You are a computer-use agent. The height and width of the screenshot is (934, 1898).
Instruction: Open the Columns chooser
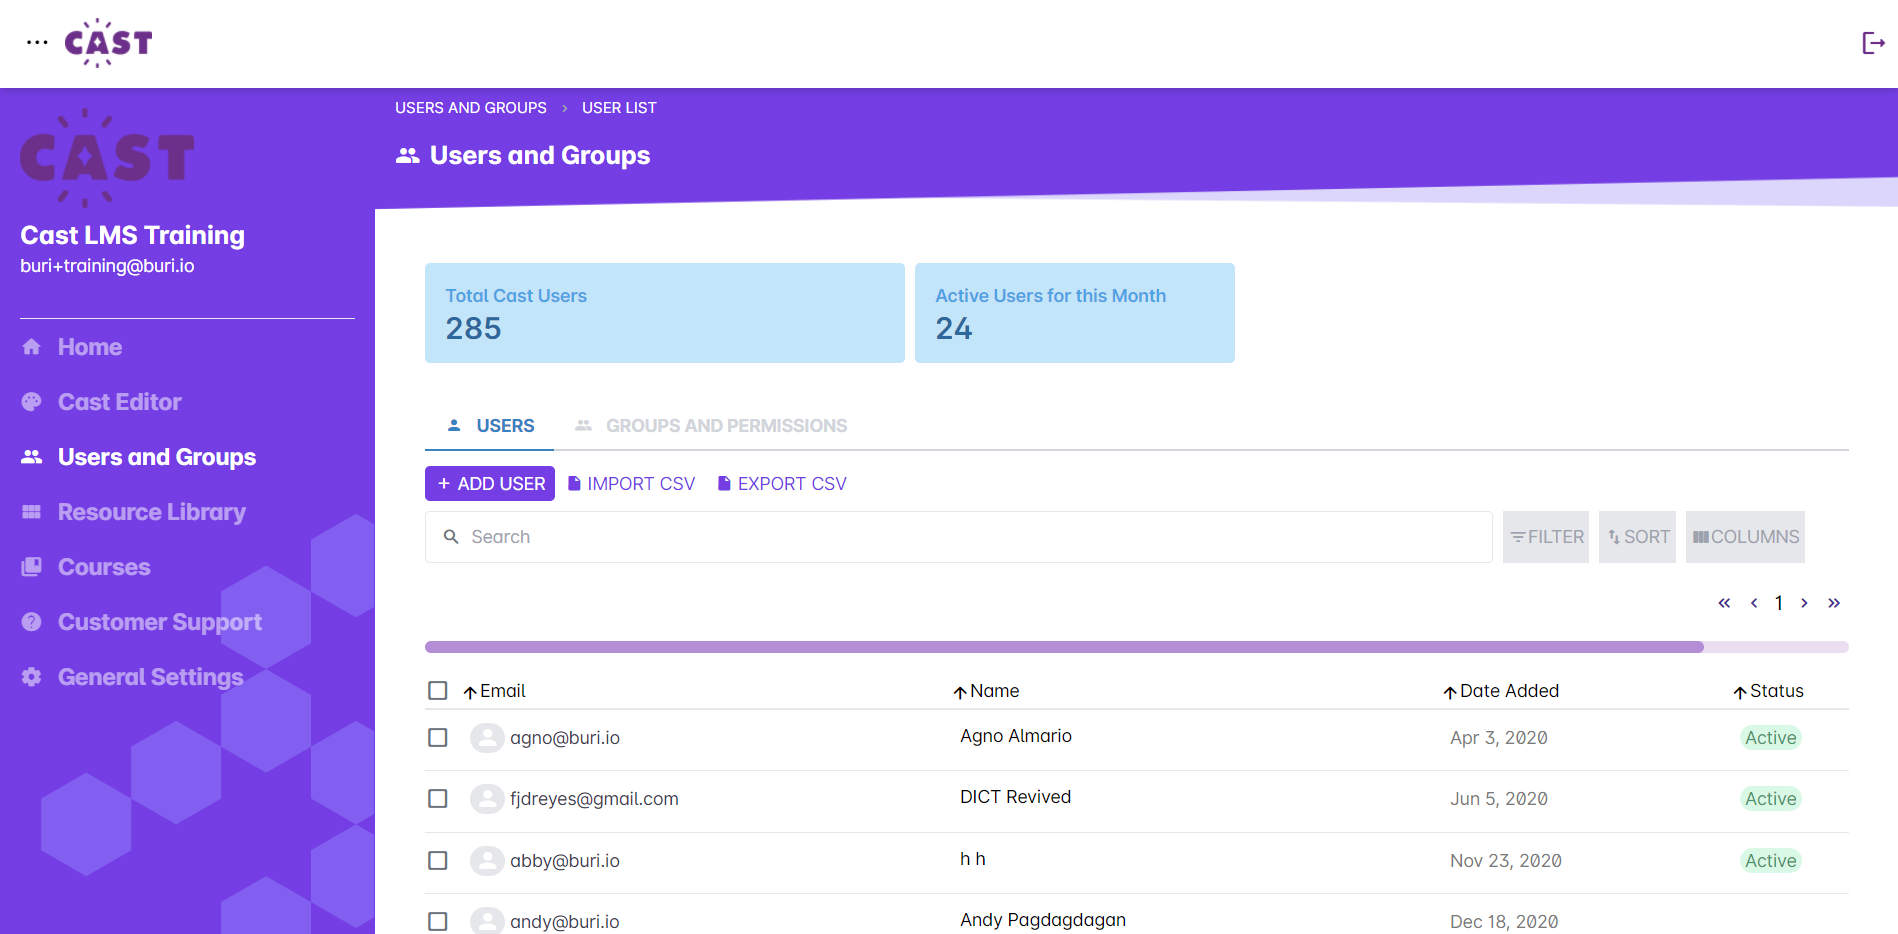(1745, 537)
